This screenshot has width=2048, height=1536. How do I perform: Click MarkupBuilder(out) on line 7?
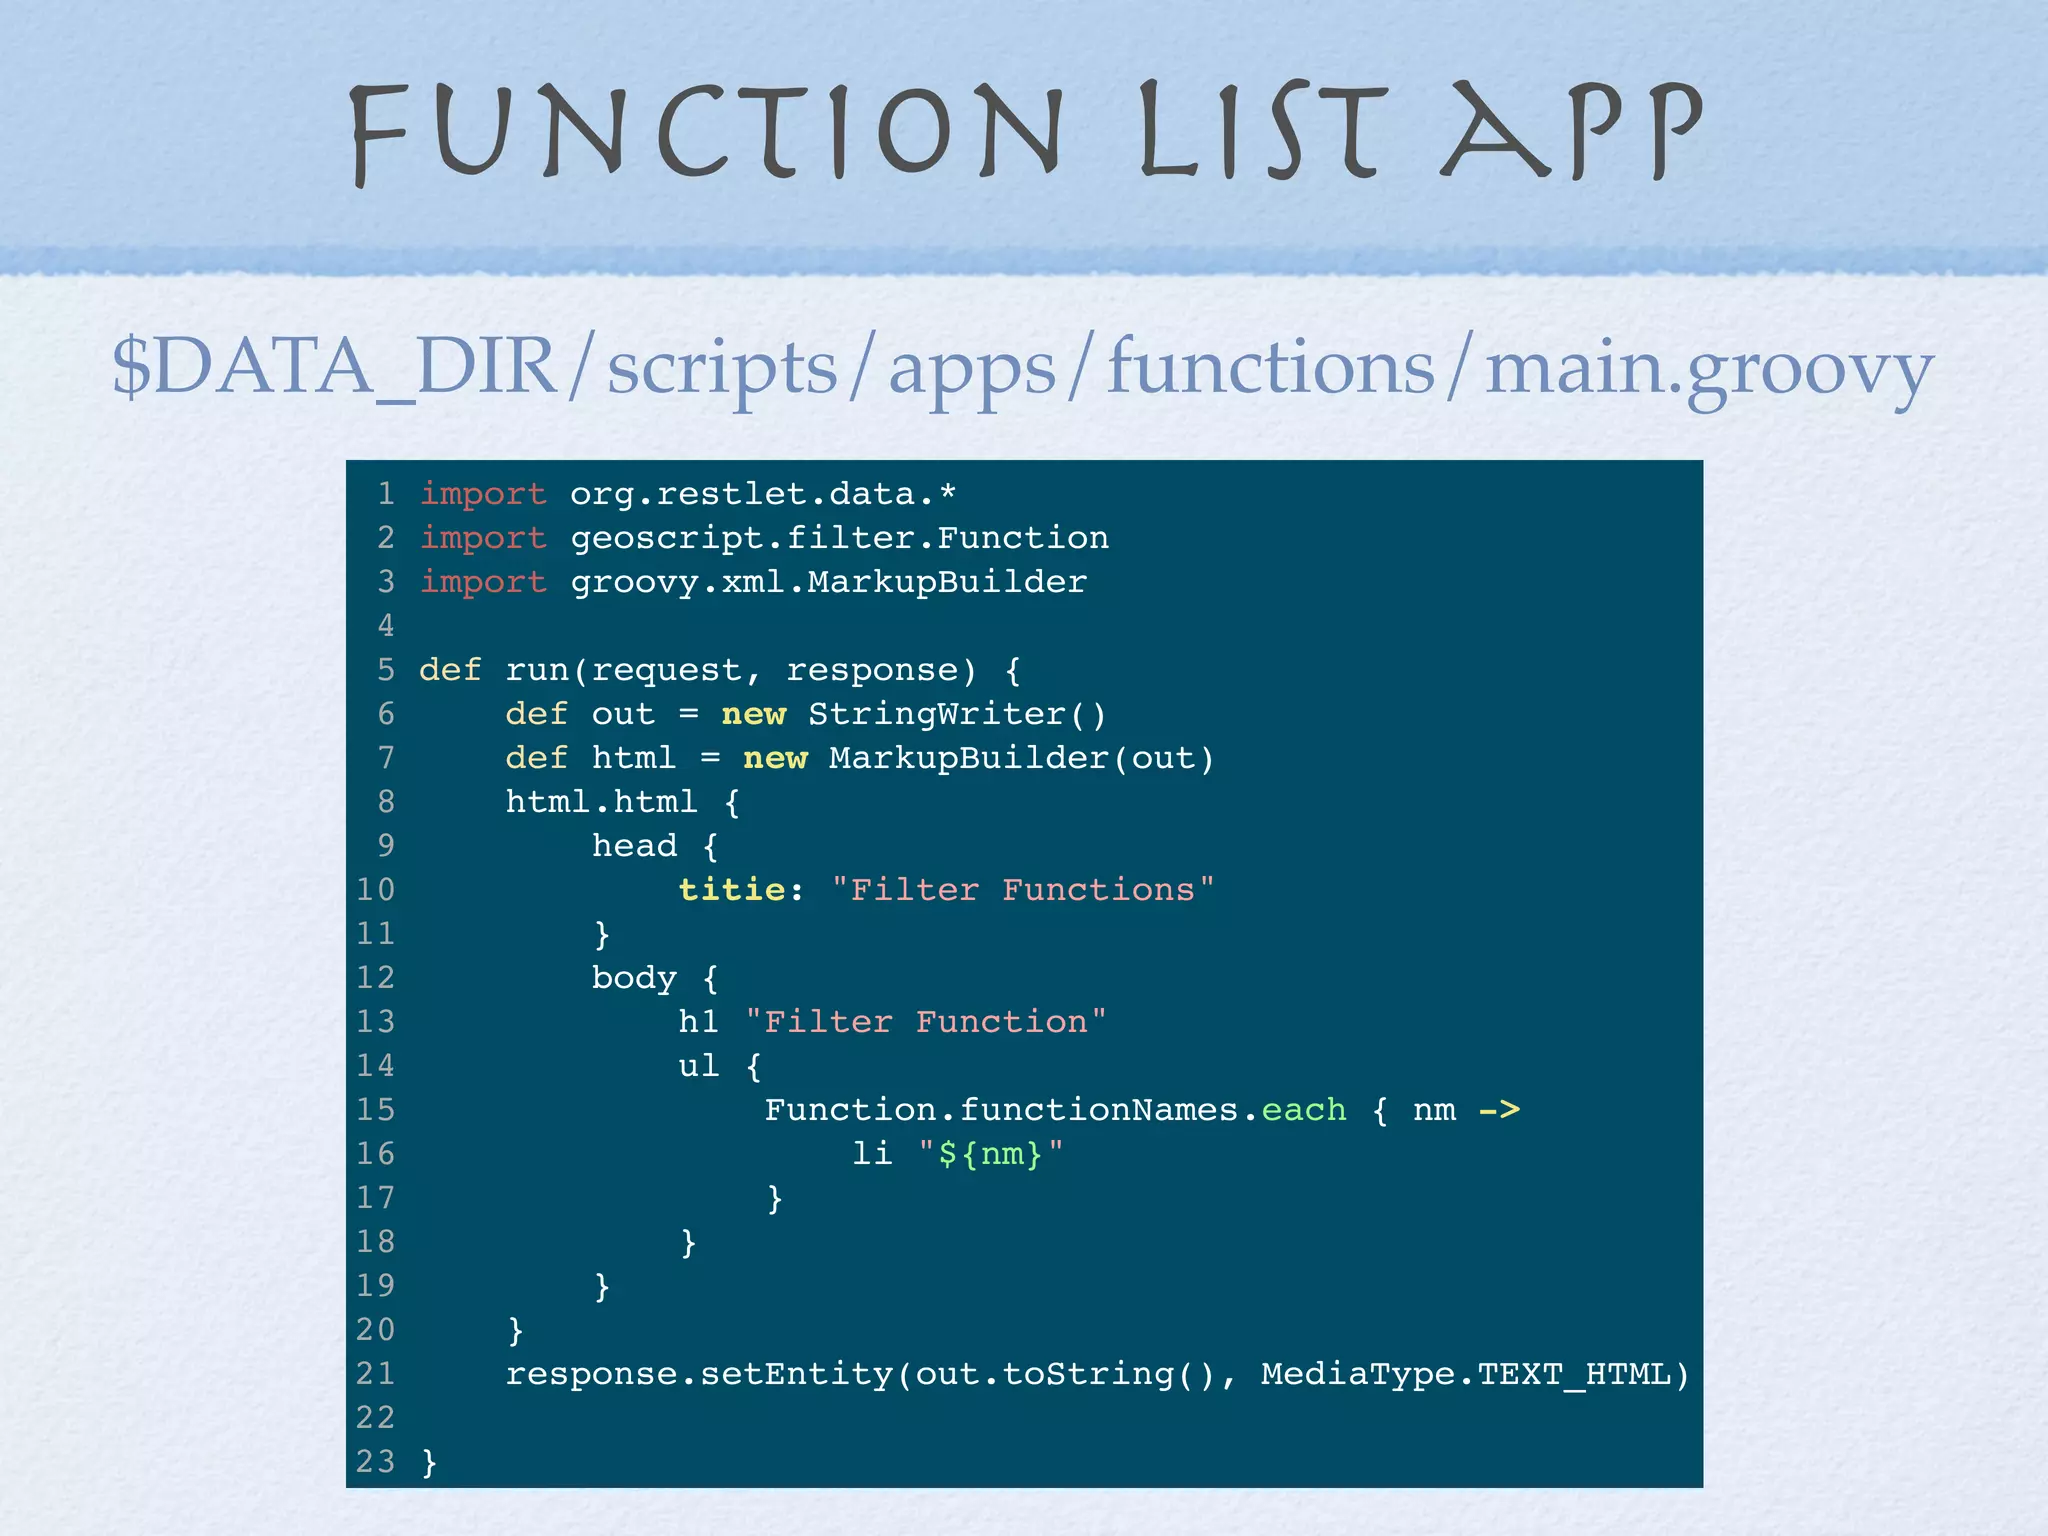pyautogui.click(x=1021, y=758)
